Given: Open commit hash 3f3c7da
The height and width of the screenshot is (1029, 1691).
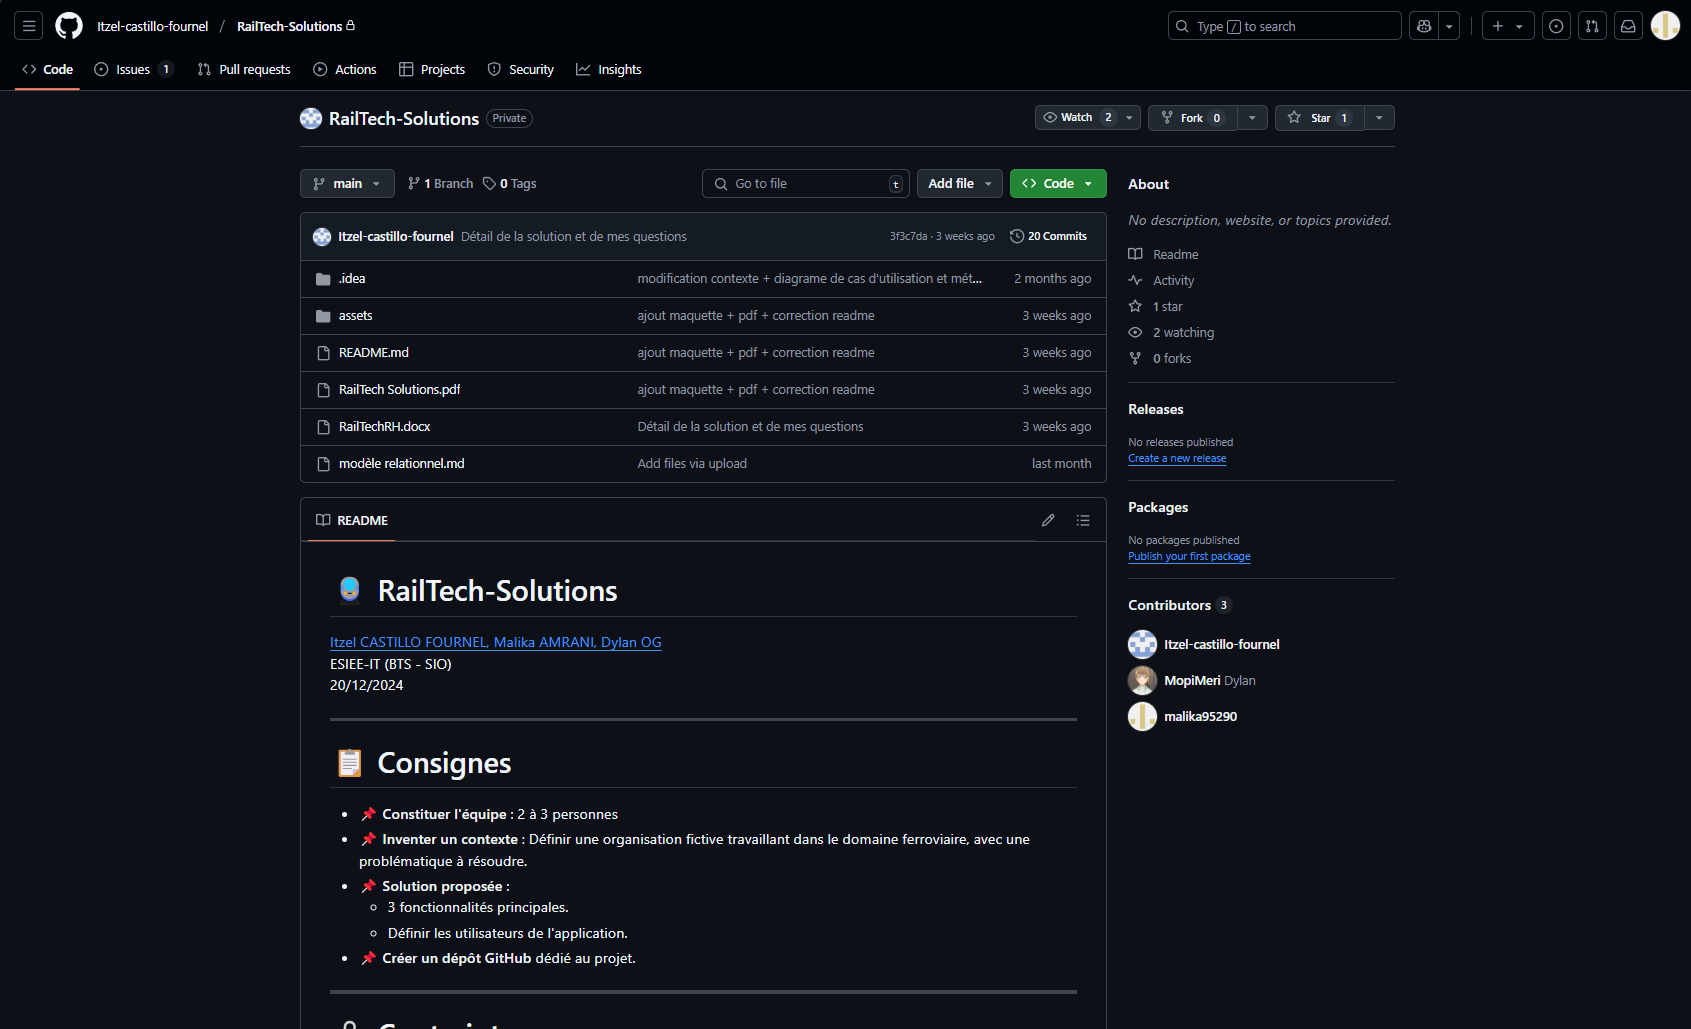Looking at the screenshot, I should tap(908, 237).
